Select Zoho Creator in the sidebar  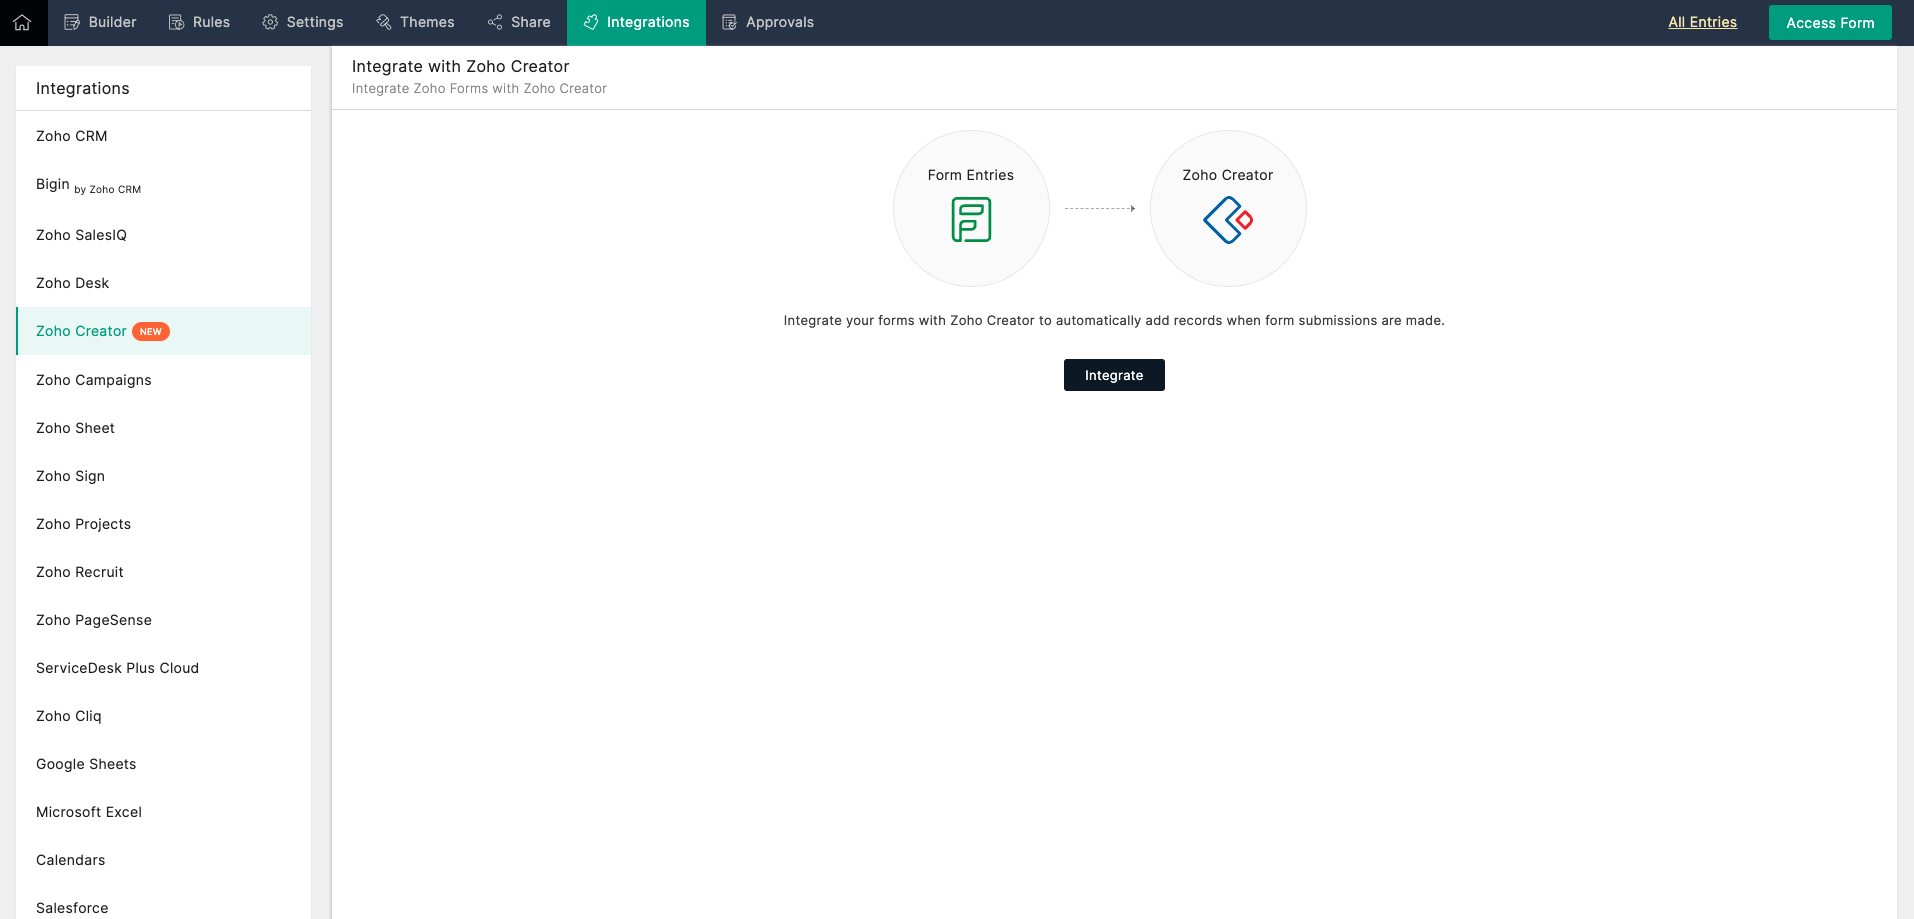pos(164,331)
